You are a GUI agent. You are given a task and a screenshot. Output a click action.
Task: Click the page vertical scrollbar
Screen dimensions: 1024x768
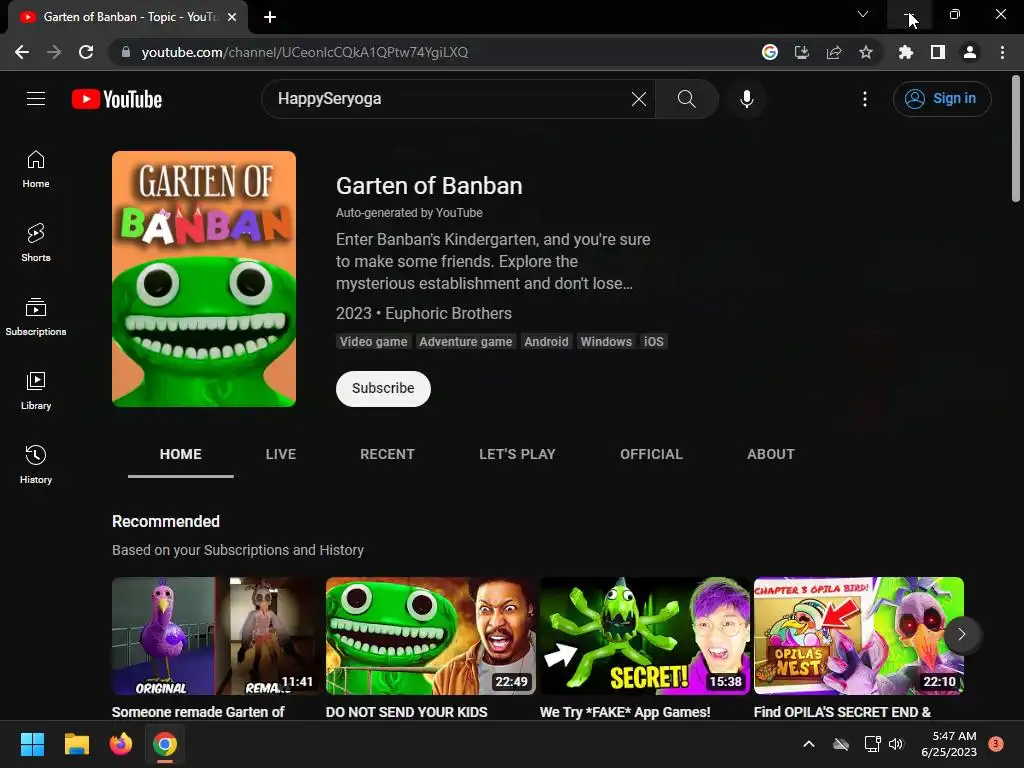pyautogui.click(x=1016, y=138)
